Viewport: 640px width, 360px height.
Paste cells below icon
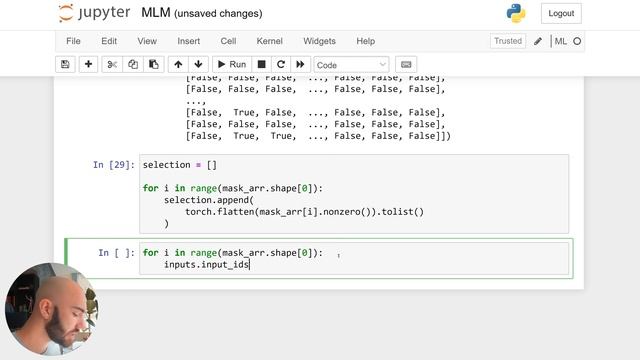pos(153,64)
